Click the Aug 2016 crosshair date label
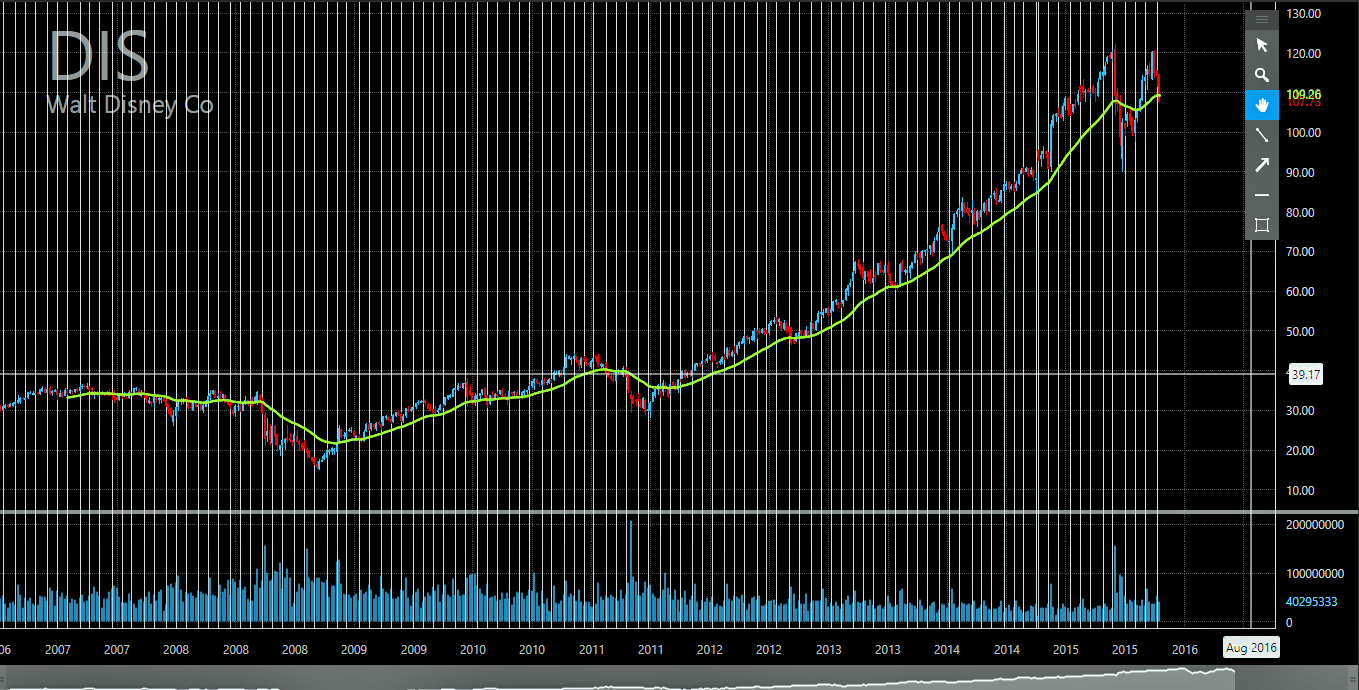1359x690 pixels. pos(1251,648)
